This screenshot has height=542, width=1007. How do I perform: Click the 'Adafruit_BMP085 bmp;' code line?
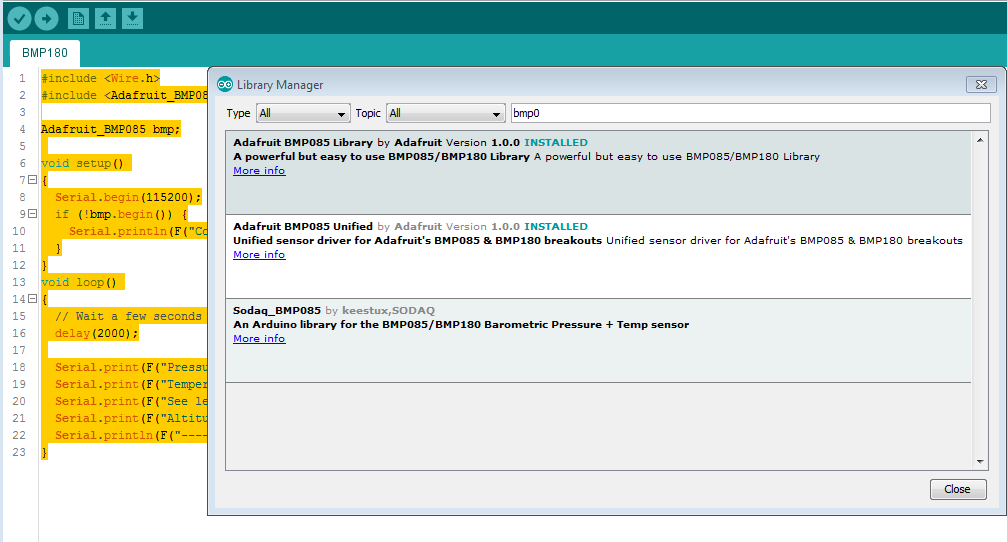[110, 129]
